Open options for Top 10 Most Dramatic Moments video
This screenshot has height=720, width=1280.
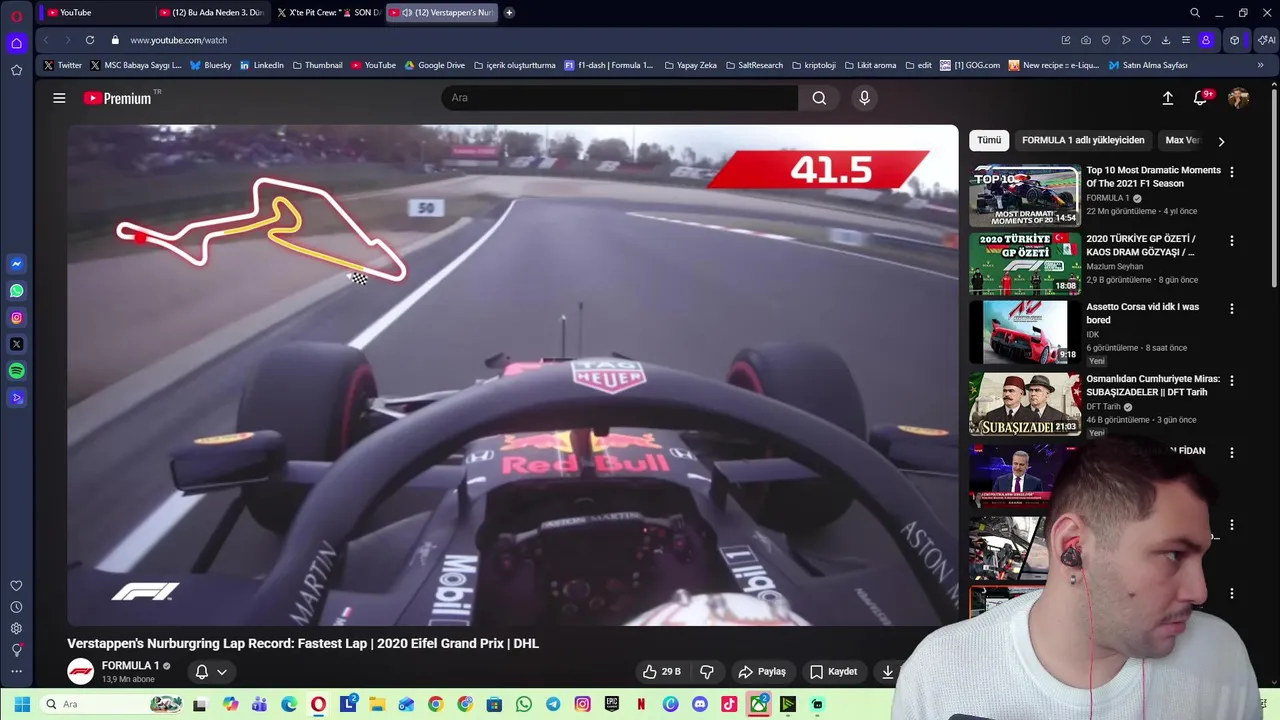[x=1232, y=172]
